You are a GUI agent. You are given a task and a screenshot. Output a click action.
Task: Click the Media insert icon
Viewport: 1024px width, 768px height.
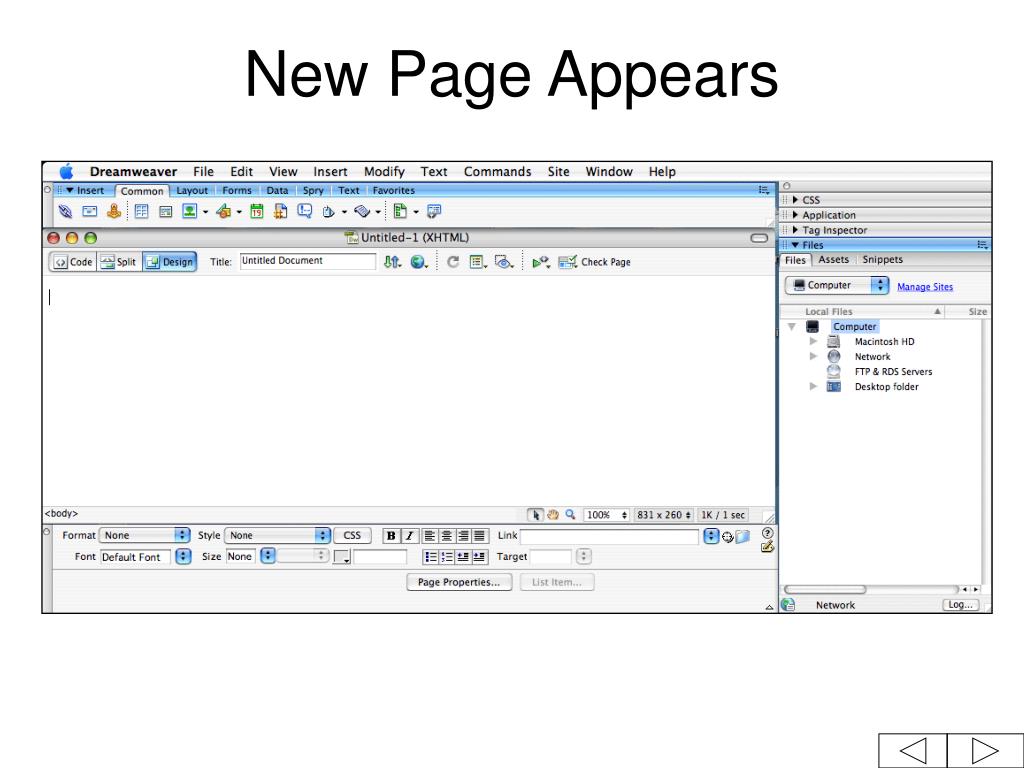click(223, 211)
